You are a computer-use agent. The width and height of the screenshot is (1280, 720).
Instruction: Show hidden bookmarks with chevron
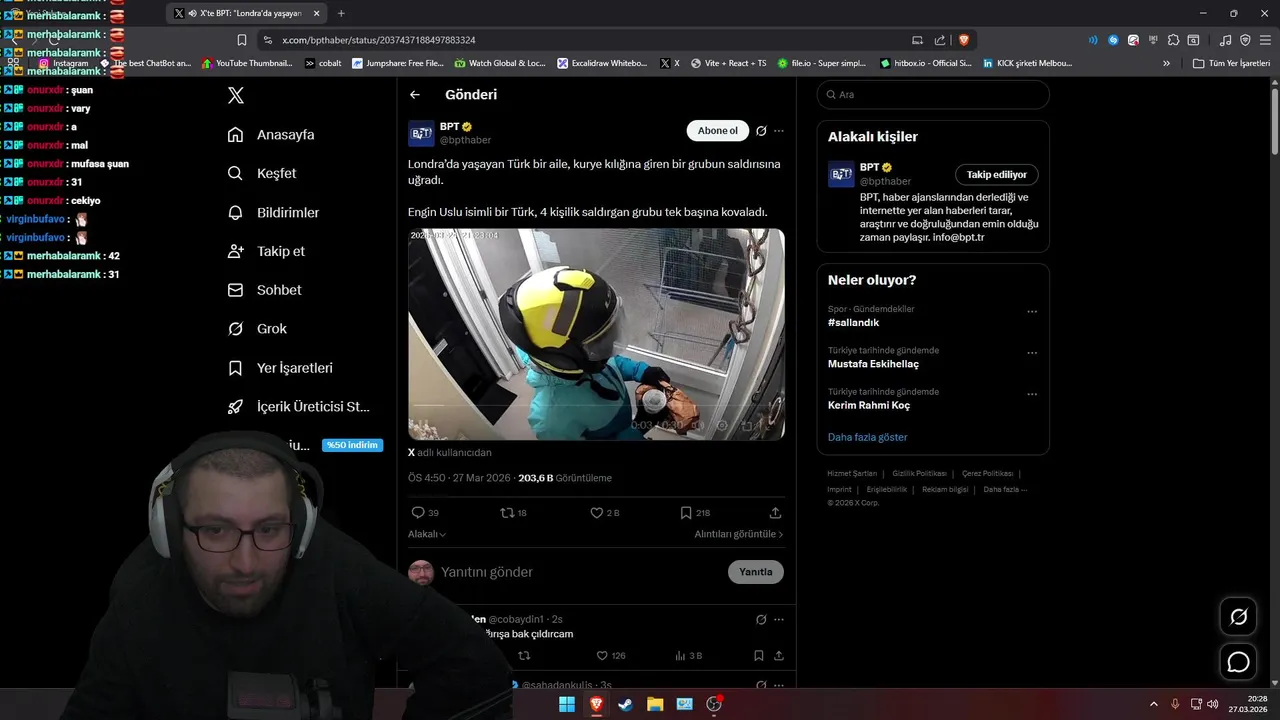[1166, 63]
